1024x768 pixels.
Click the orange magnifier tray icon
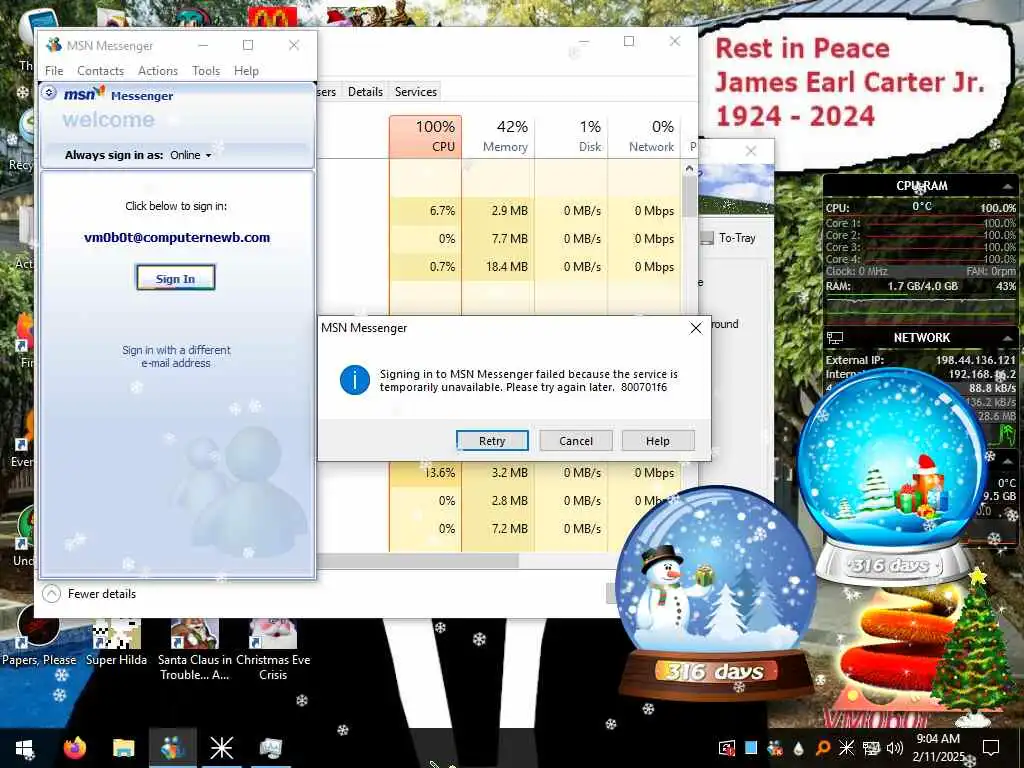[x=822, y=748]
